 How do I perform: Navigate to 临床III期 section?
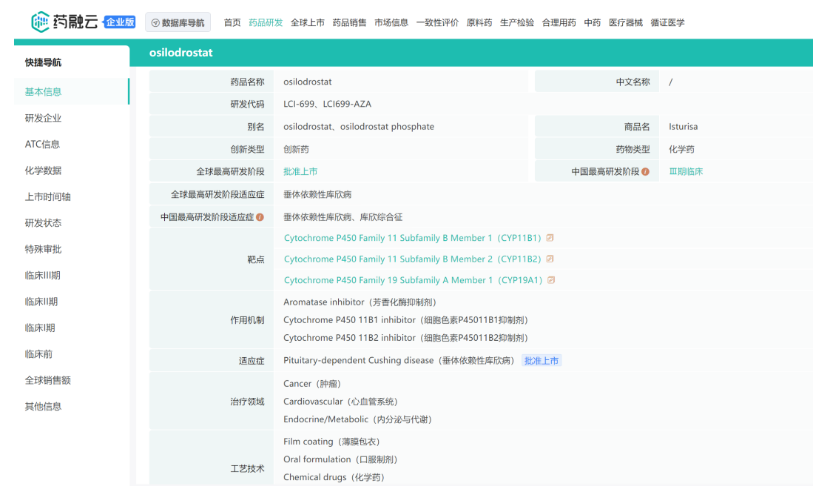pos(43,275)
